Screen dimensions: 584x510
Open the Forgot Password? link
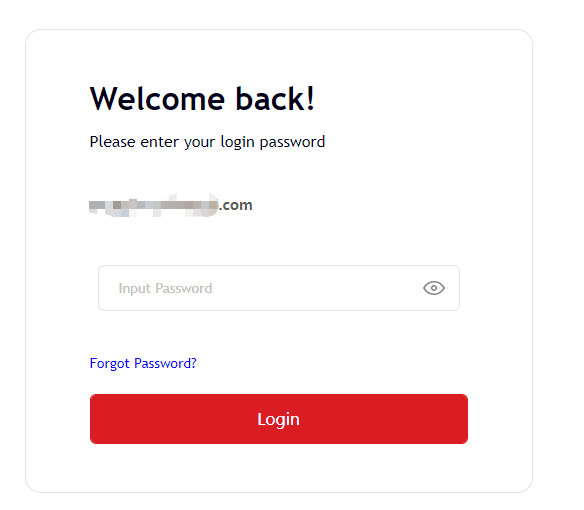(143, 363)
